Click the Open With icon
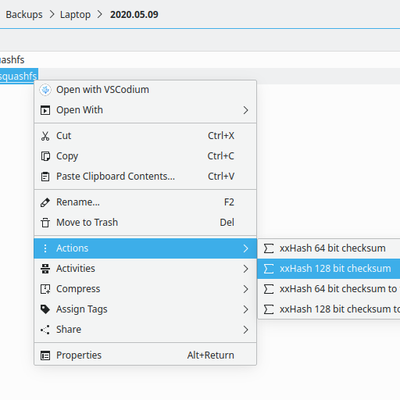This screenshot has width=400, height=400. pyautogui.click(x=45, y=110)
